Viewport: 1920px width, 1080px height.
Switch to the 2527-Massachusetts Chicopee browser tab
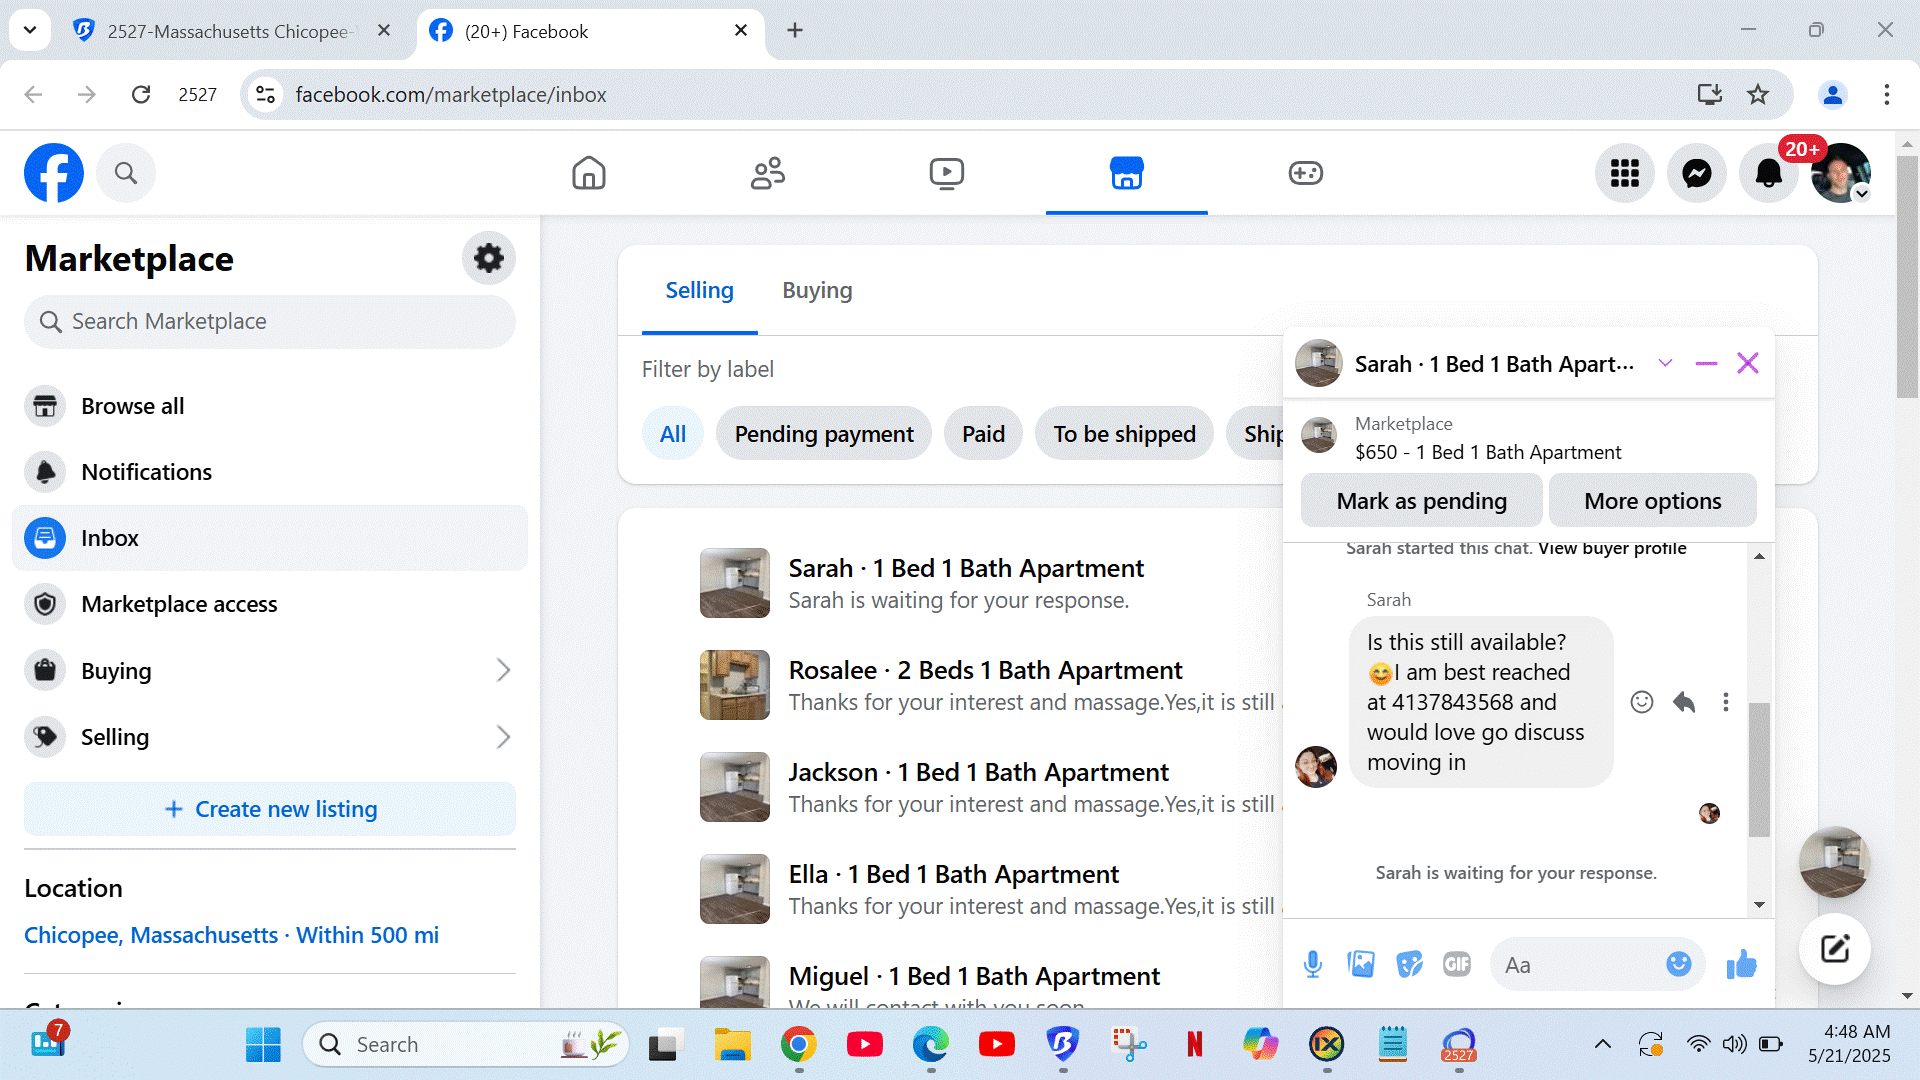pyautogui.click(x=232, y=31)
